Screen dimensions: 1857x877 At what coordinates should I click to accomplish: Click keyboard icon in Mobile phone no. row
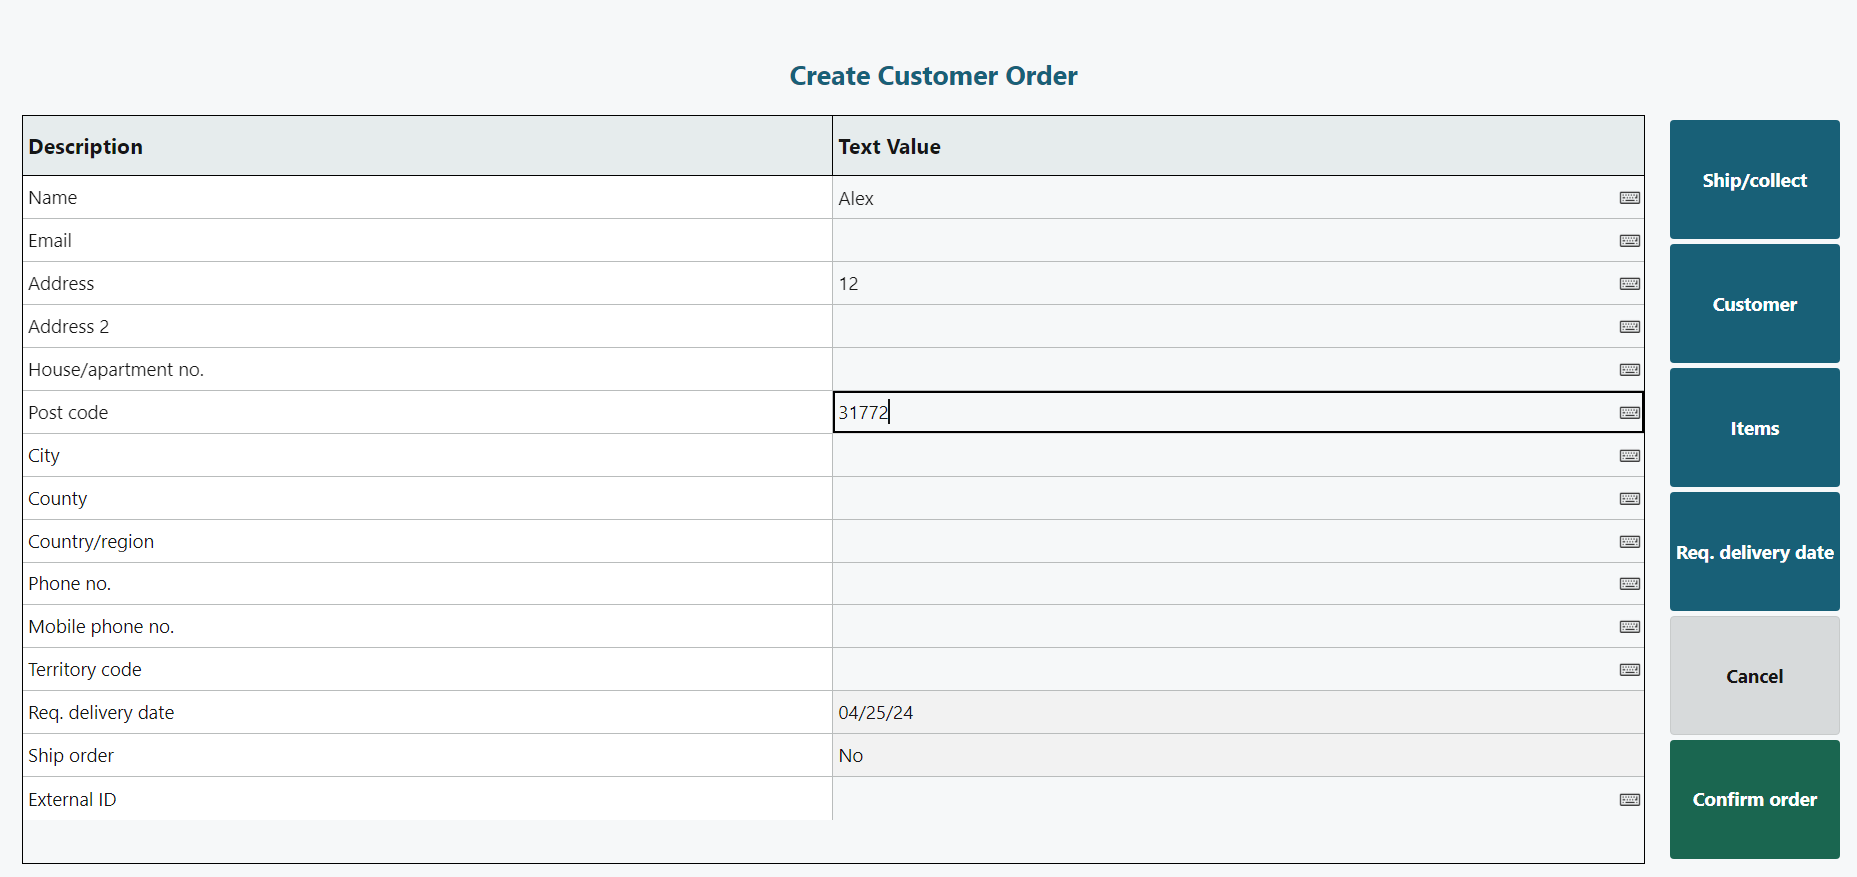(1629, 627)
